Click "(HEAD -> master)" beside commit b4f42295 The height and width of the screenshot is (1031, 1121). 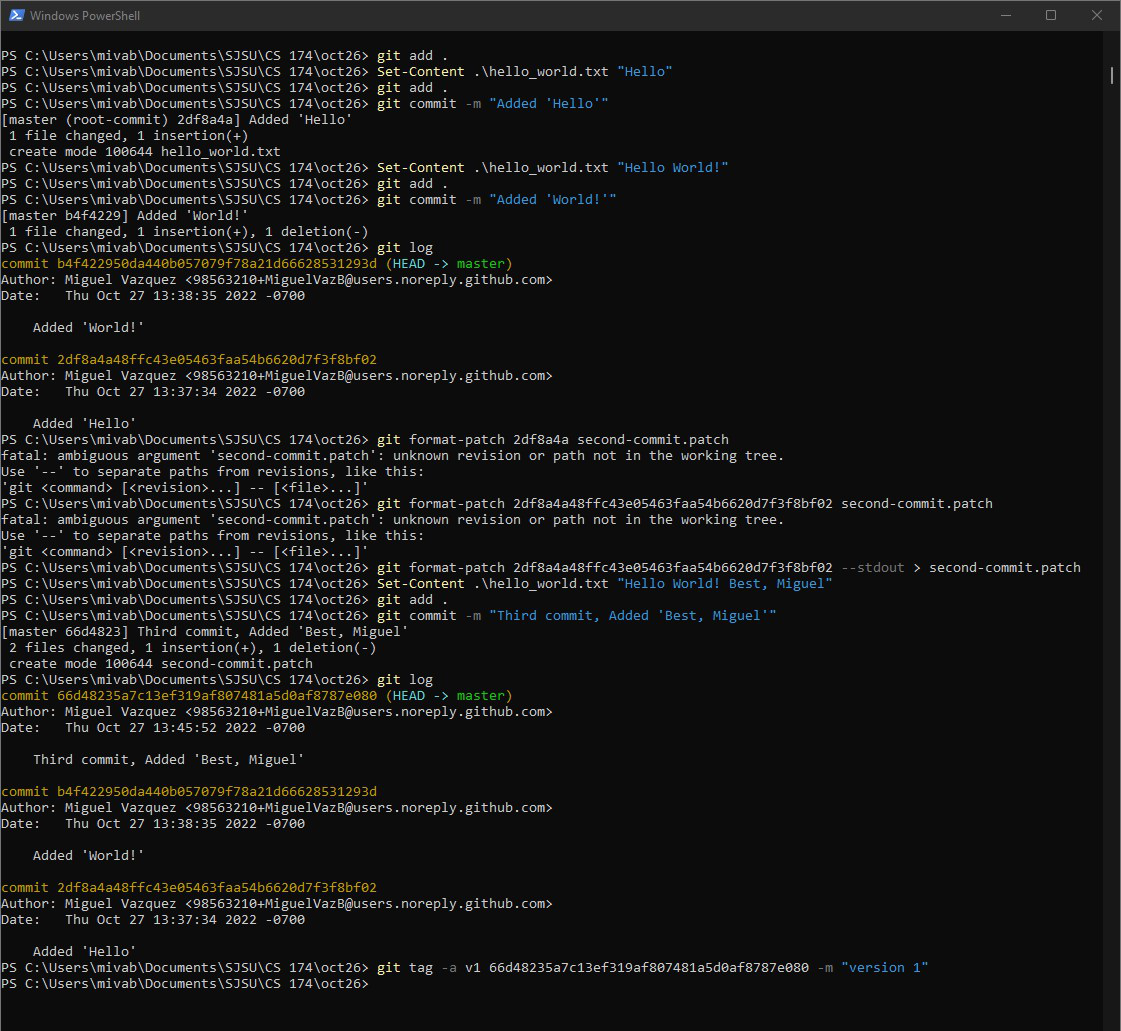pos(448,264)
